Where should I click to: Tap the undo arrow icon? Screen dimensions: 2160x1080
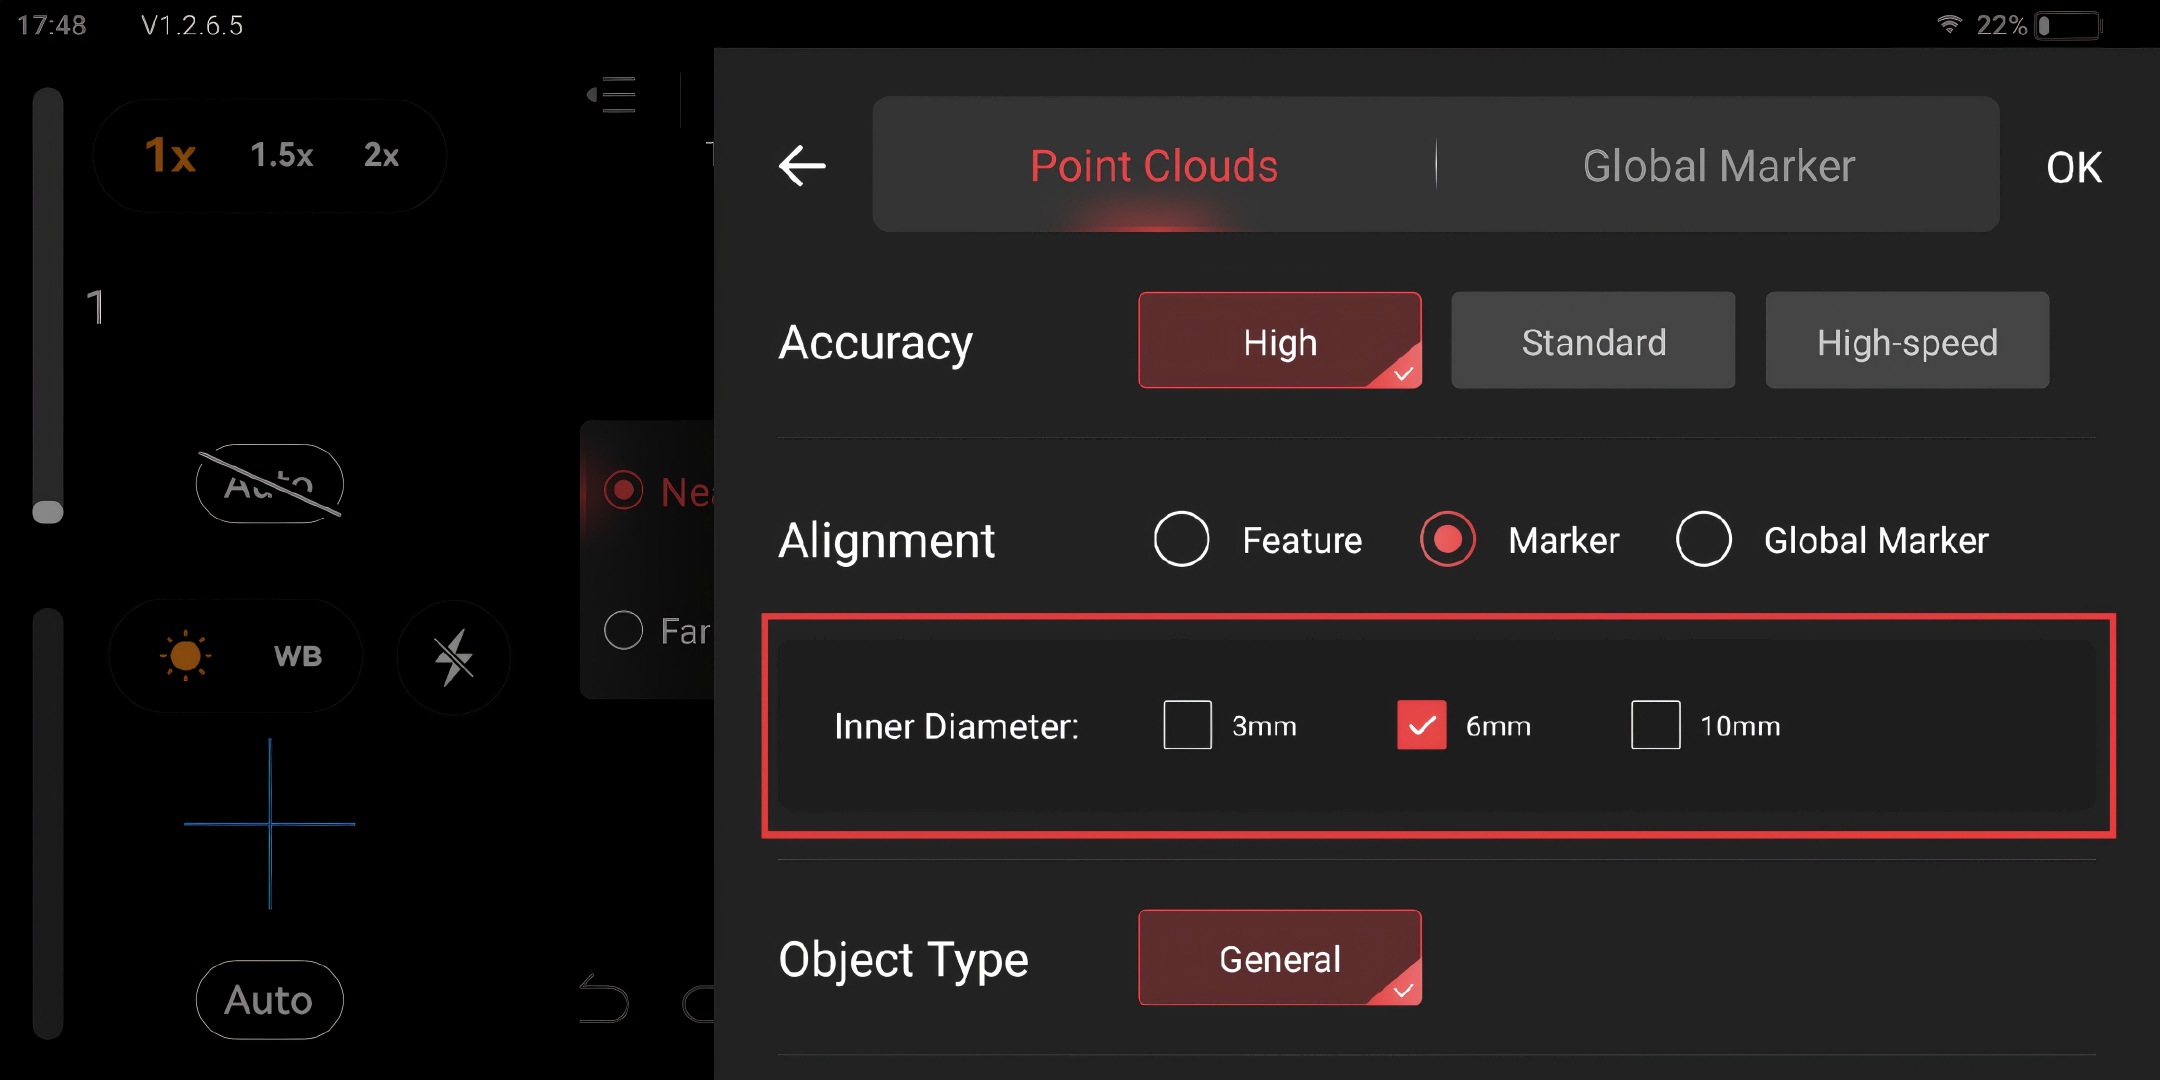tap(604, 999)
